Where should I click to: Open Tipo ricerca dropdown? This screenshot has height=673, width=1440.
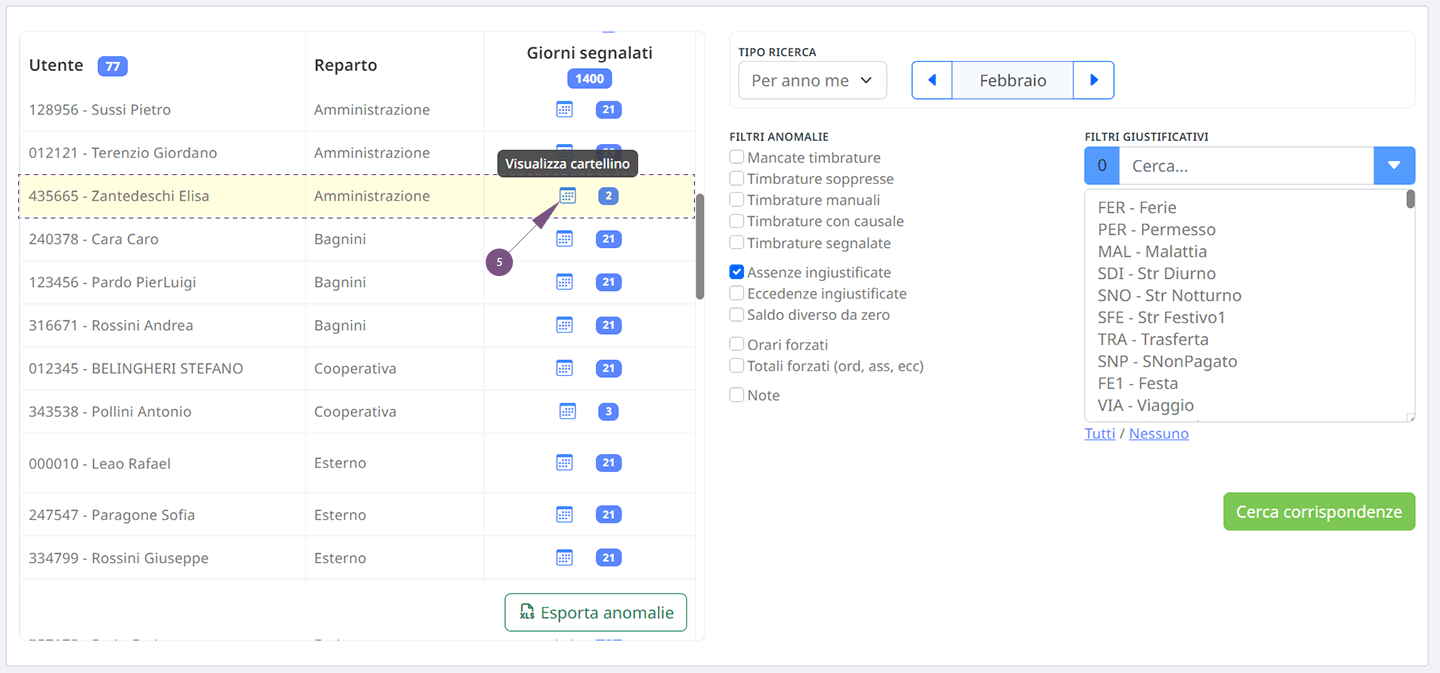tap(812, 80)
